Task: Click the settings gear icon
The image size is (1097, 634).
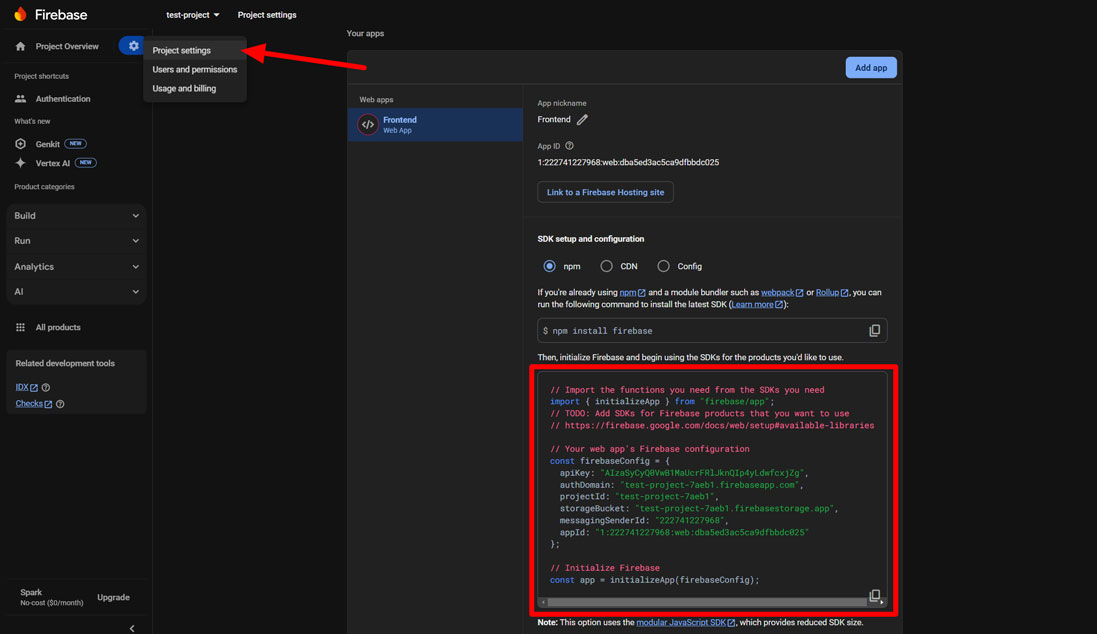Action: coord(133,46)
